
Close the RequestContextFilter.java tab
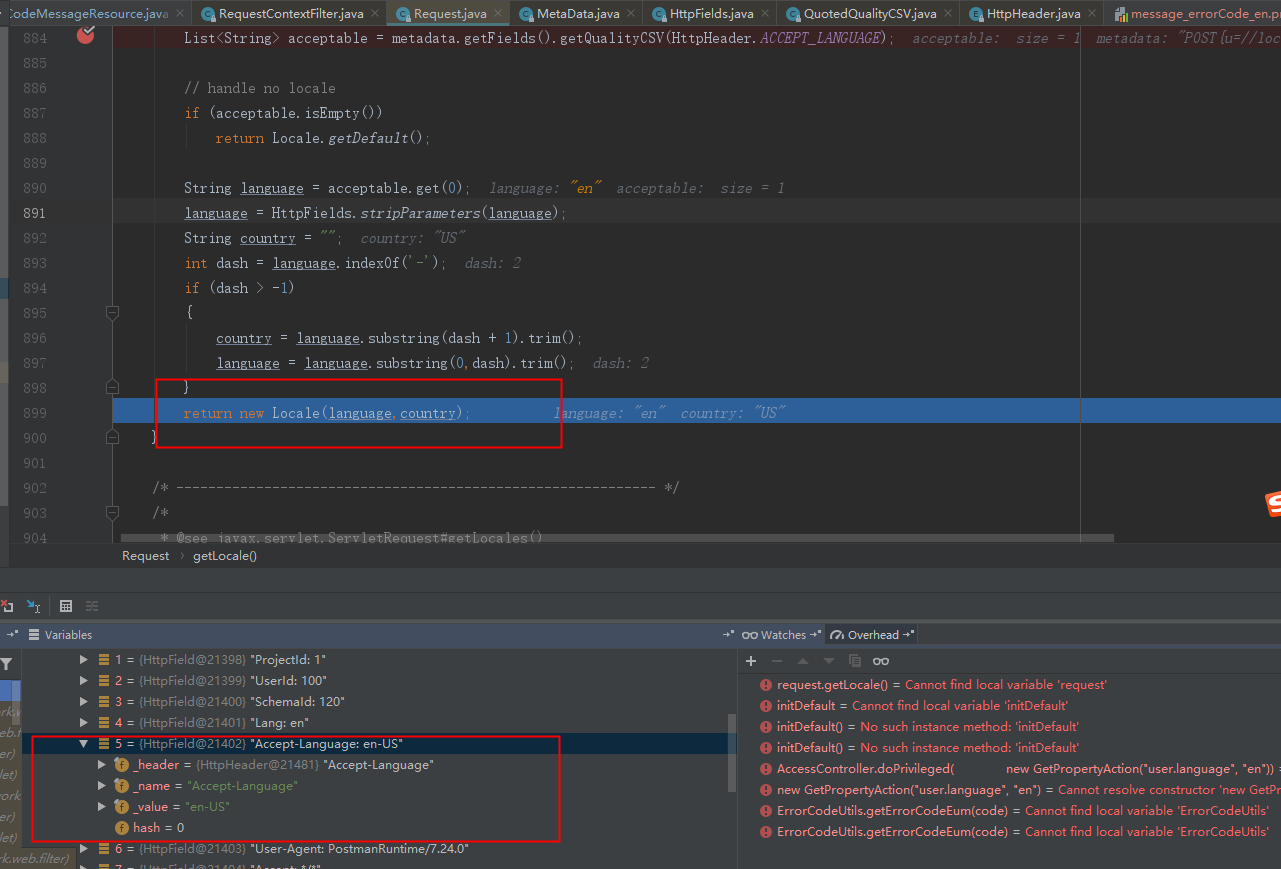click(x=375, y=14)
